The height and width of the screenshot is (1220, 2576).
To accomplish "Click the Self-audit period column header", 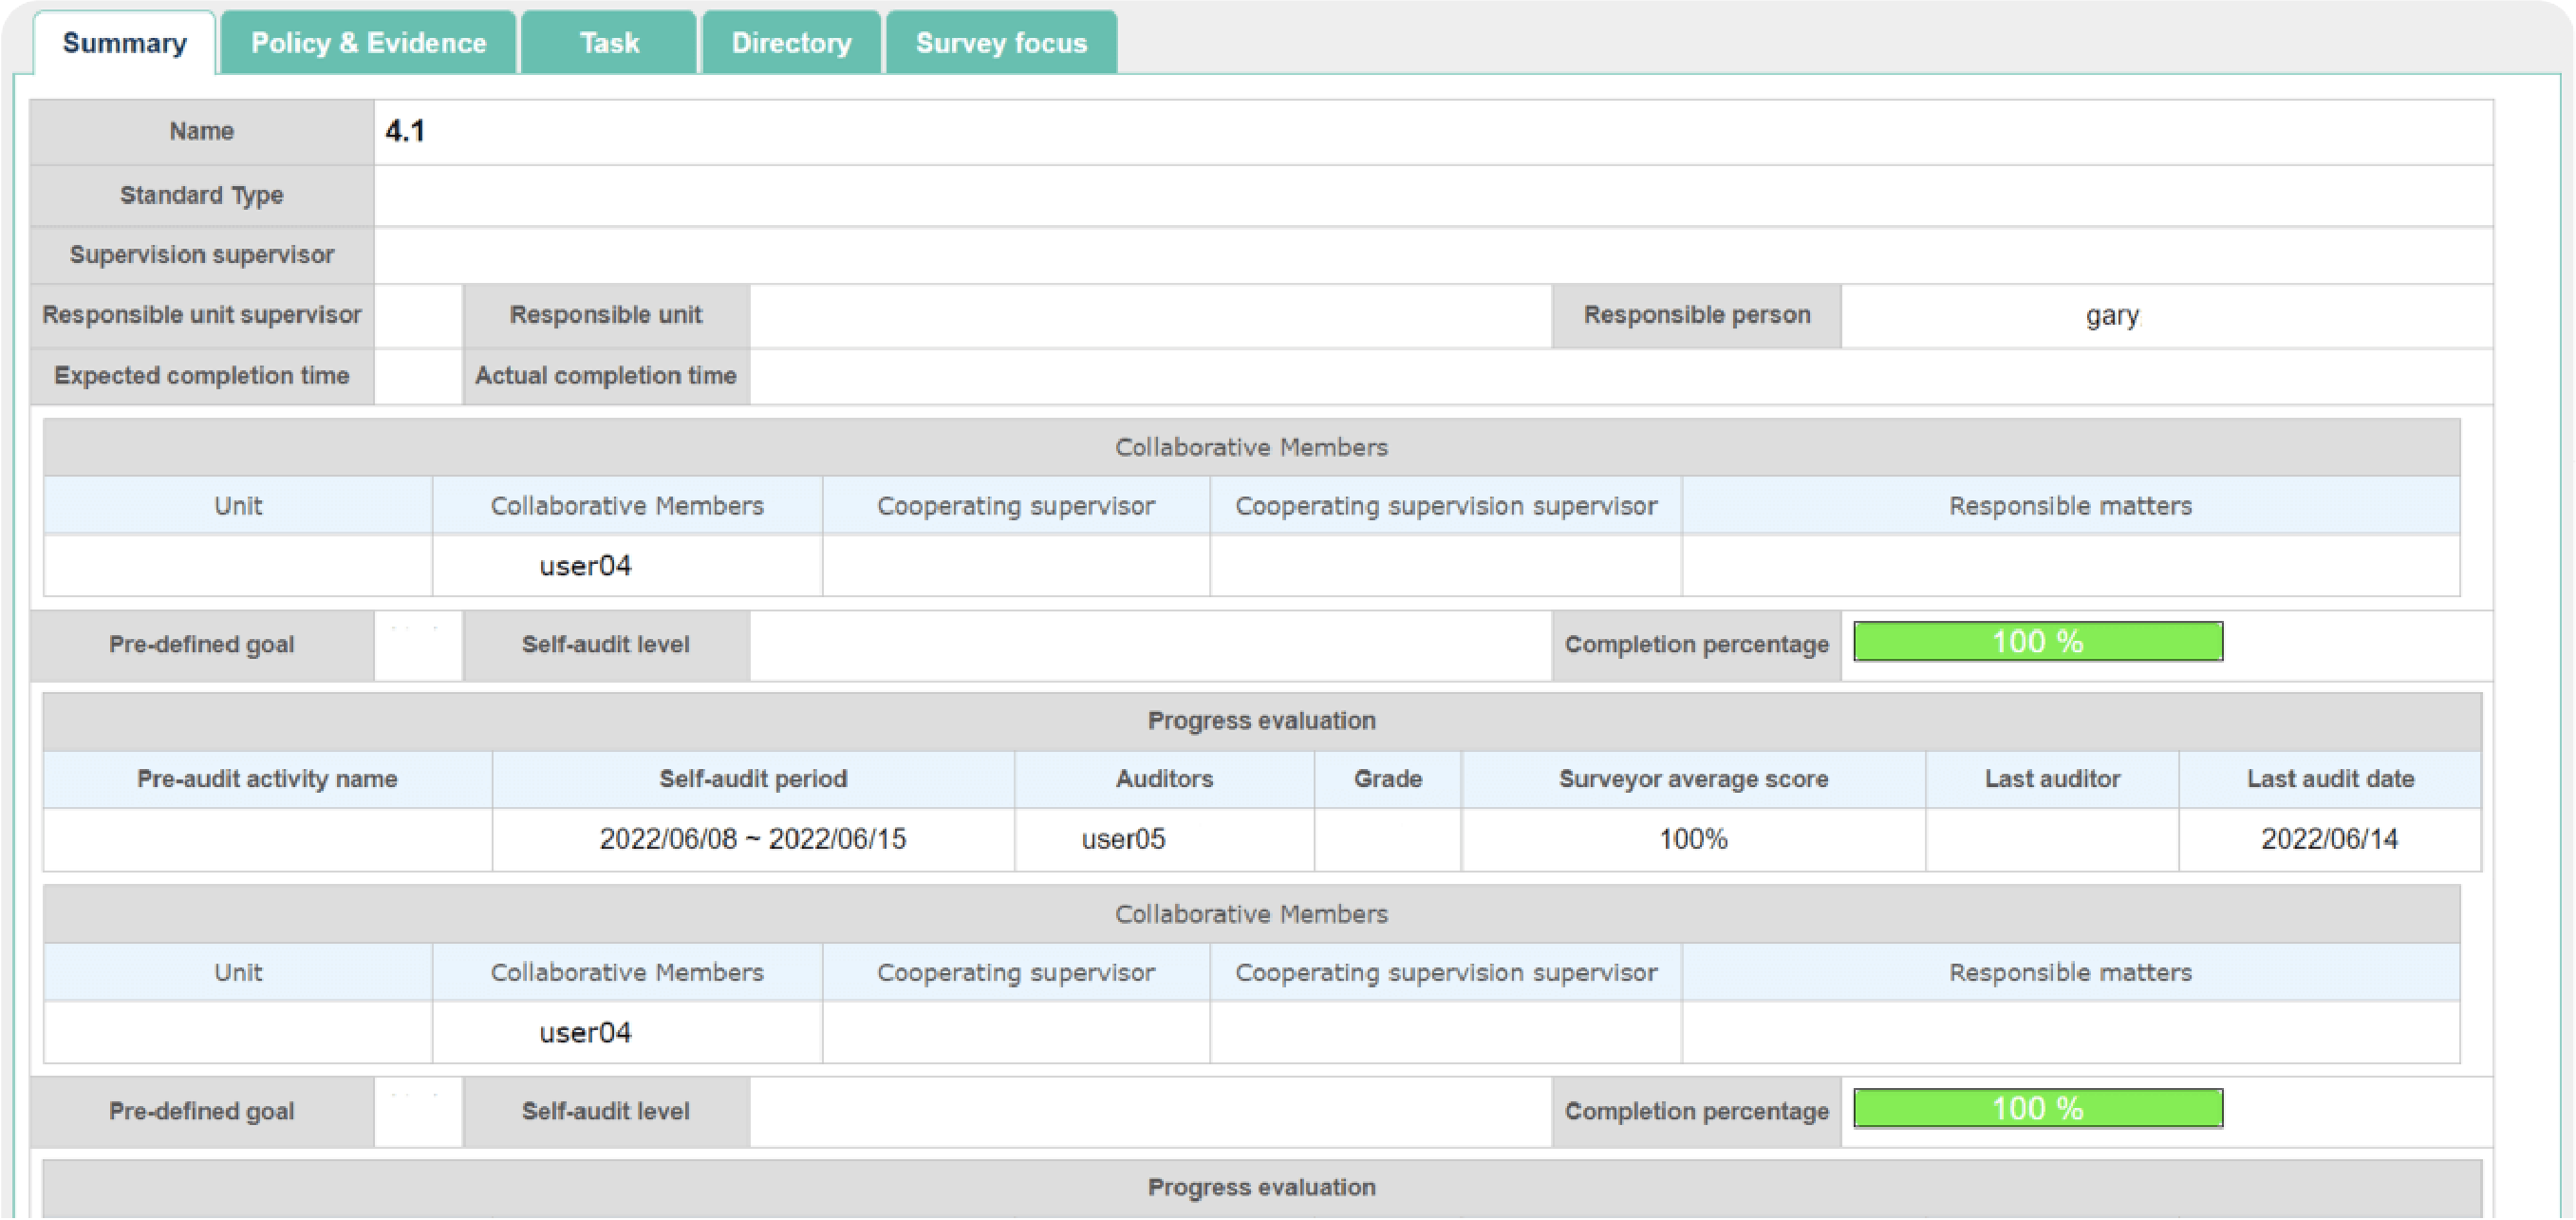I will pyautogui.click(x=752, y=779).
